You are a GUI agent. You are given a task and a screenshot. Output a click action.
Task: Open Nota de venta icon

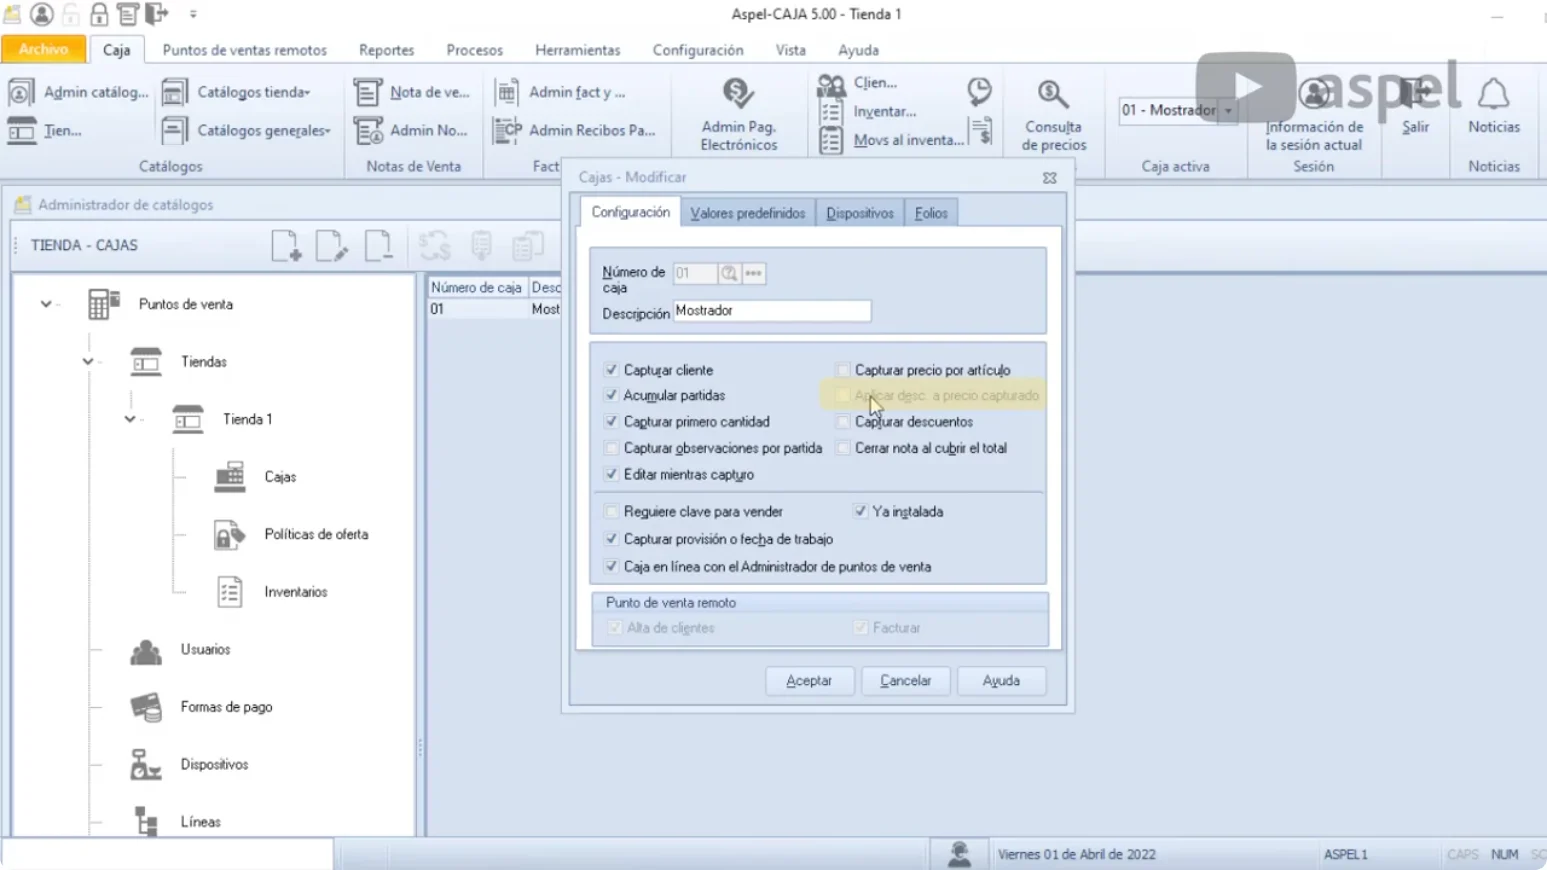[367, 92]
